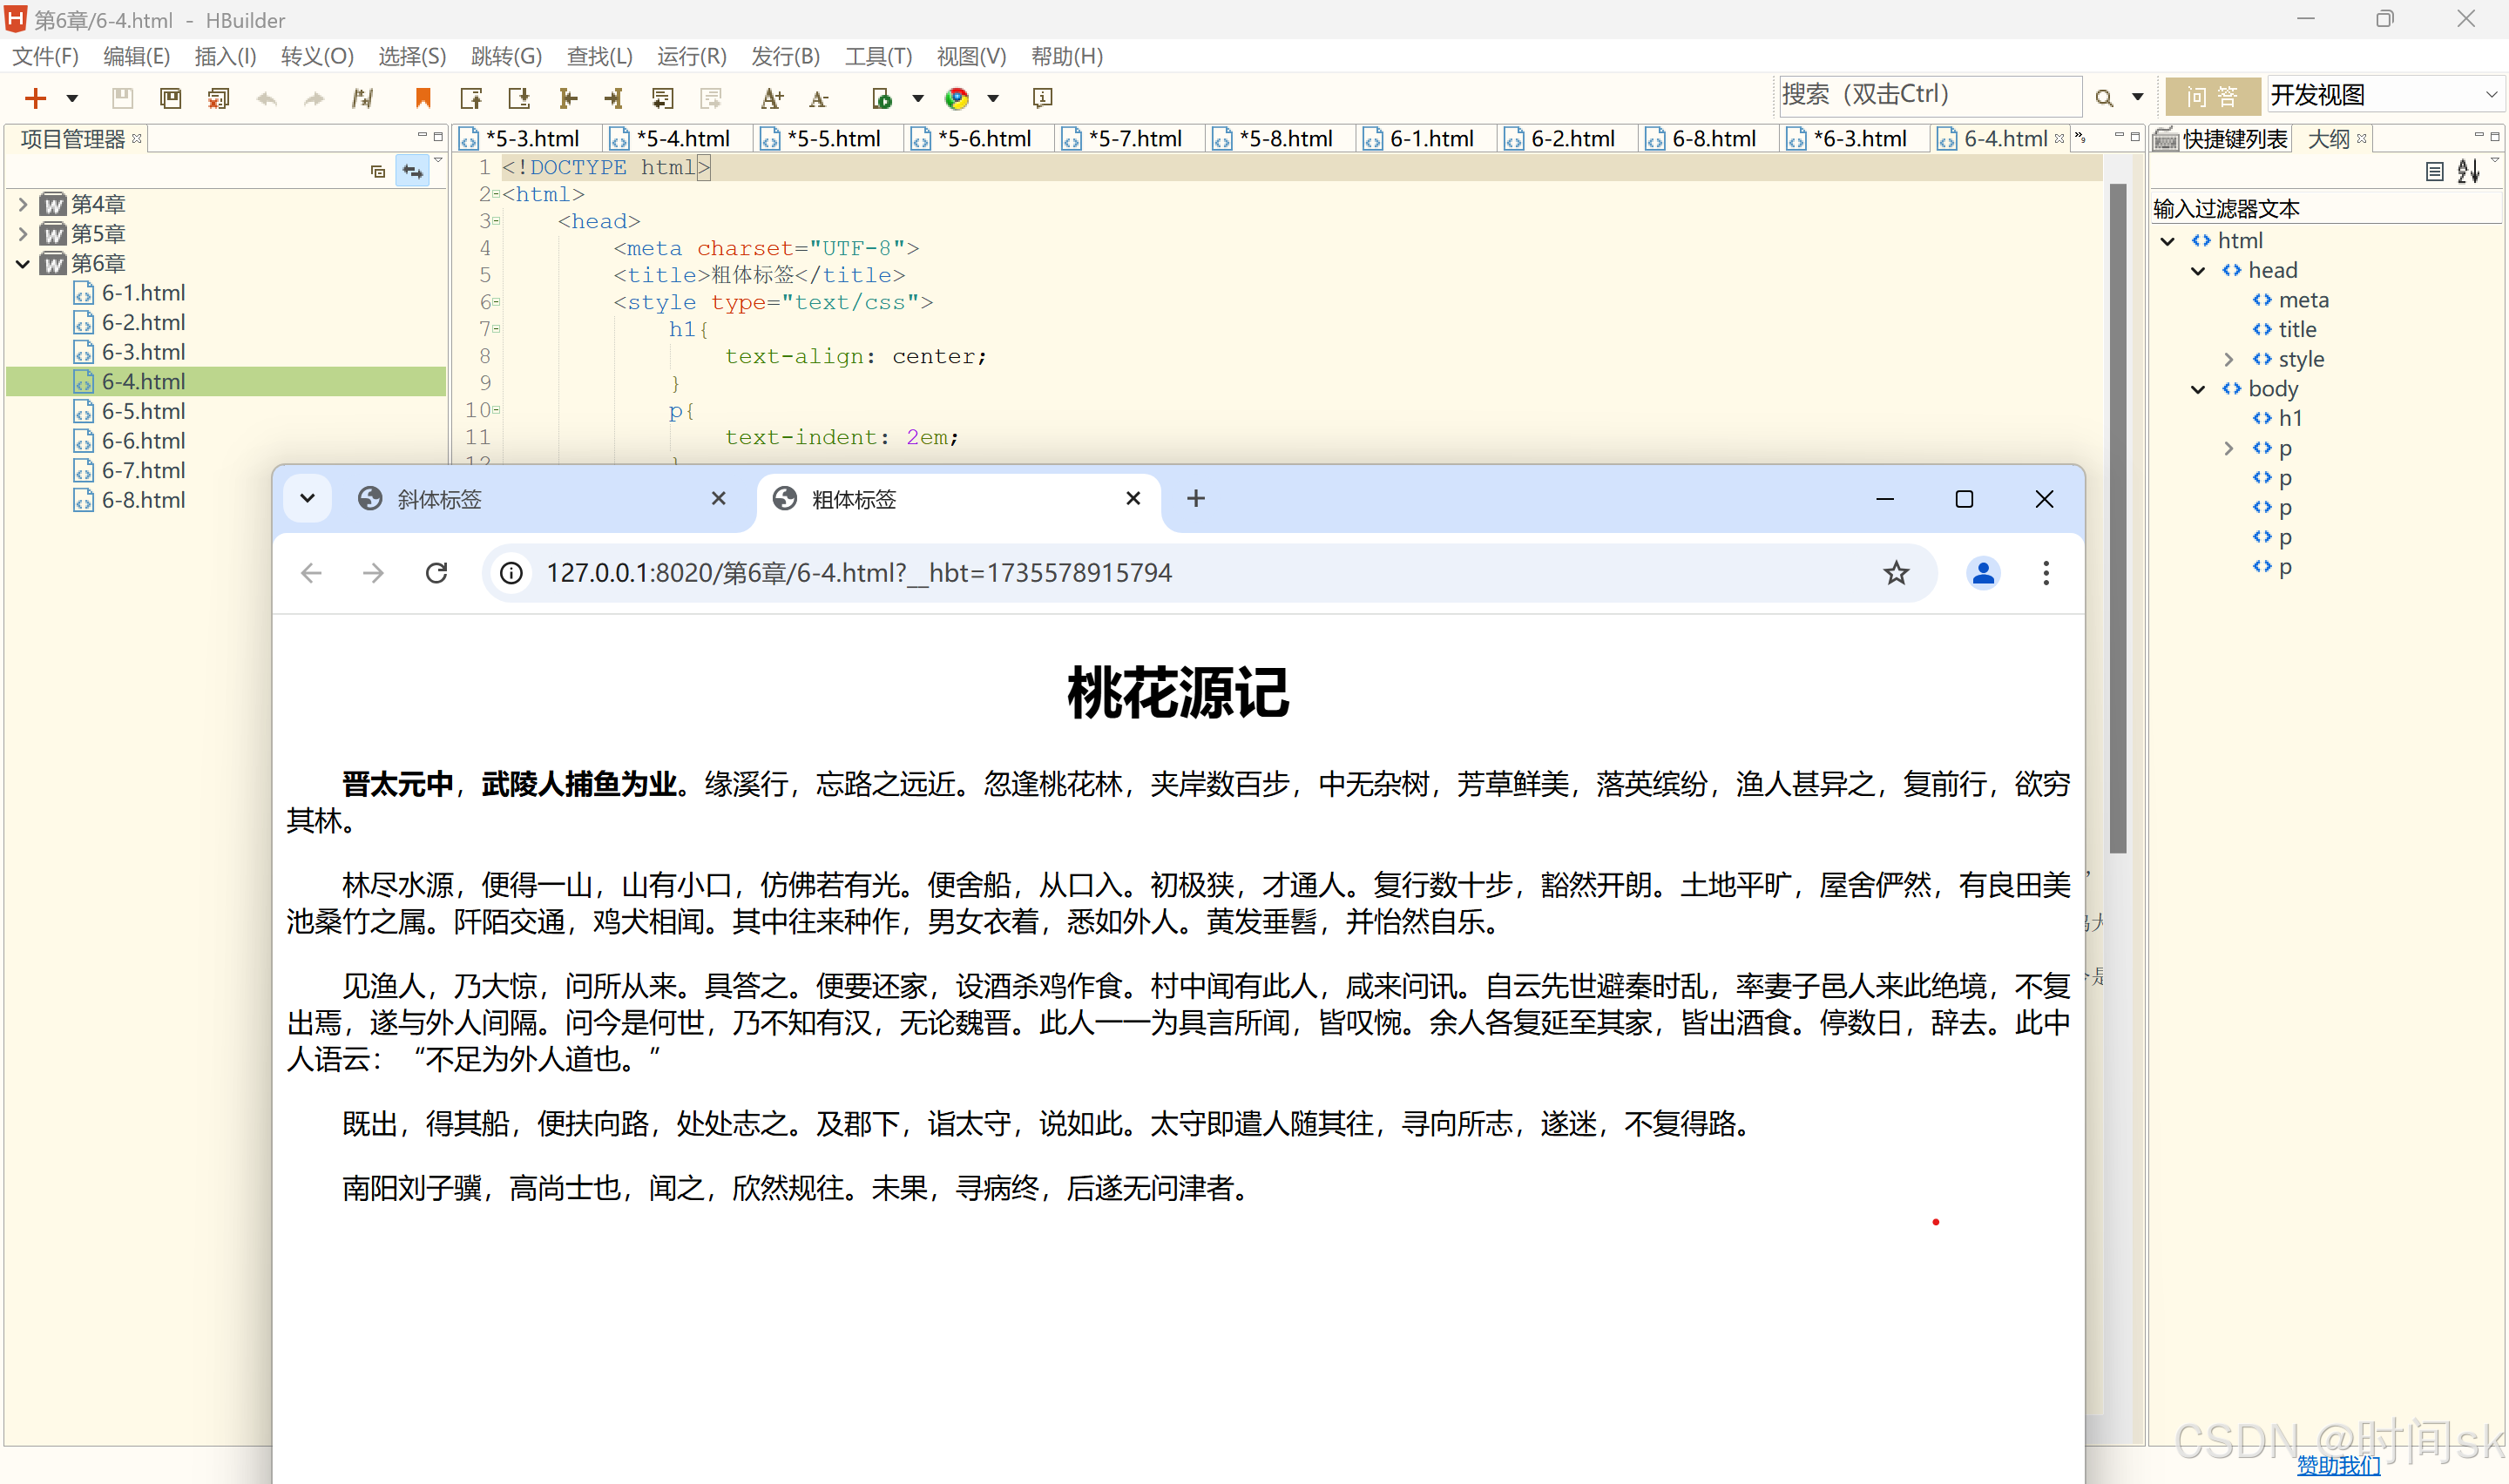Click the Save All toolbar icon

pos(171,98)
